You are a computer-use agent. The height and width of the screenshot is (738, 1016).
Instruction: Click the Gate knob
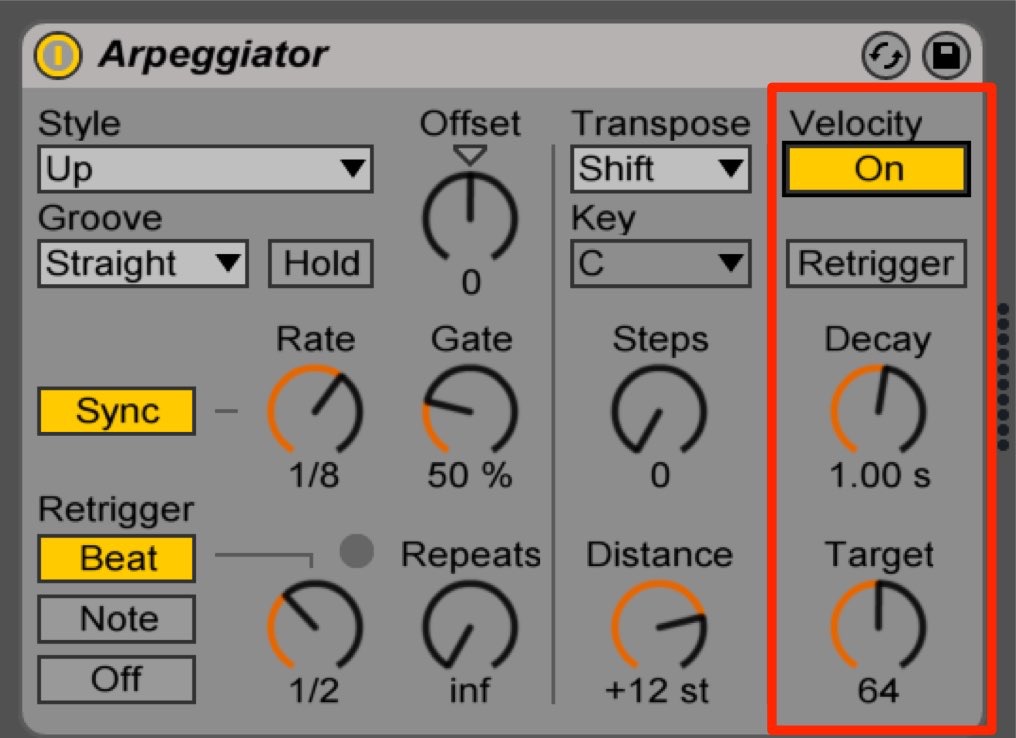pyautogui.click(x=470, y=410)
